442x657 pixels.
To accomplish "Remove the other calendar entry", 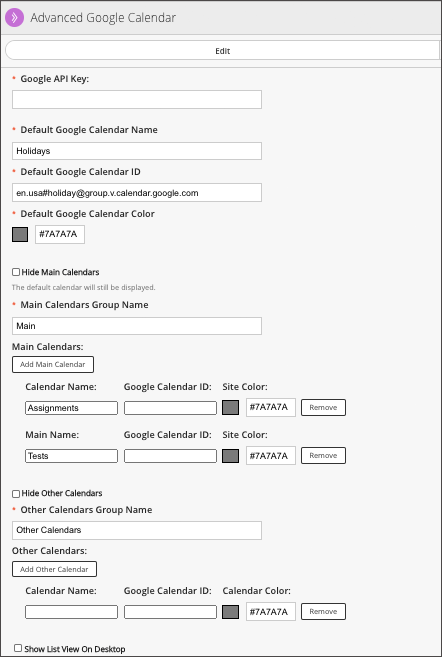I will pos(323,611).
